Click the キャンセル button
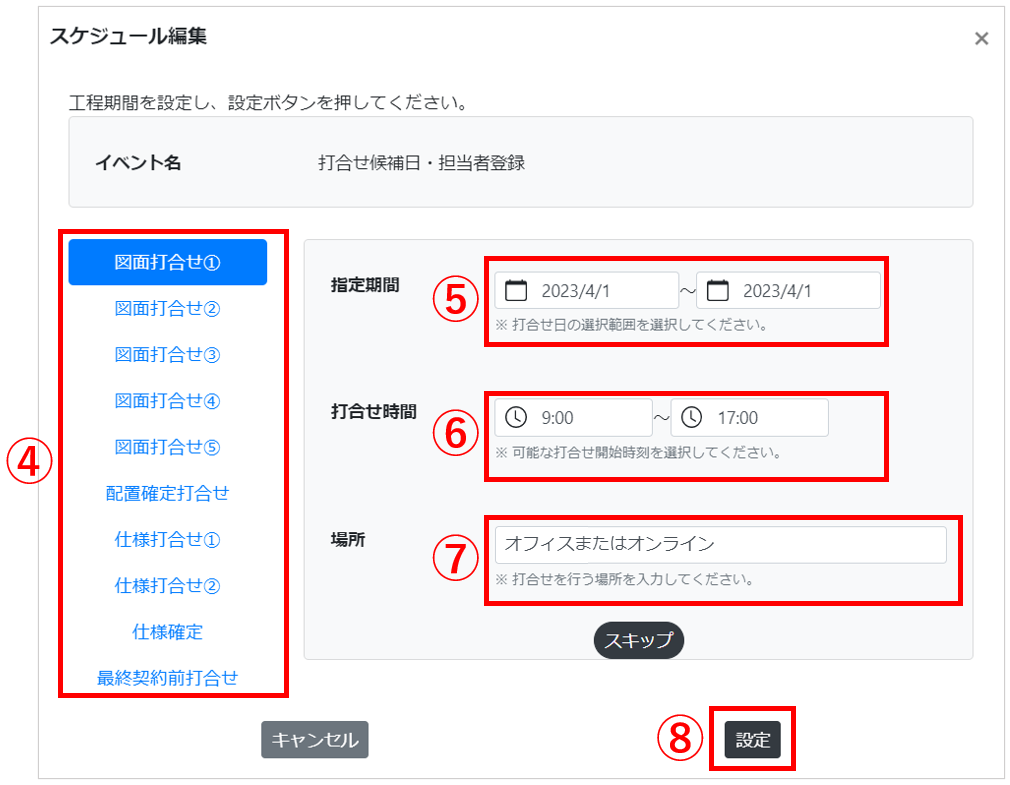The image size is (1010, 785). tap(314, 740)
